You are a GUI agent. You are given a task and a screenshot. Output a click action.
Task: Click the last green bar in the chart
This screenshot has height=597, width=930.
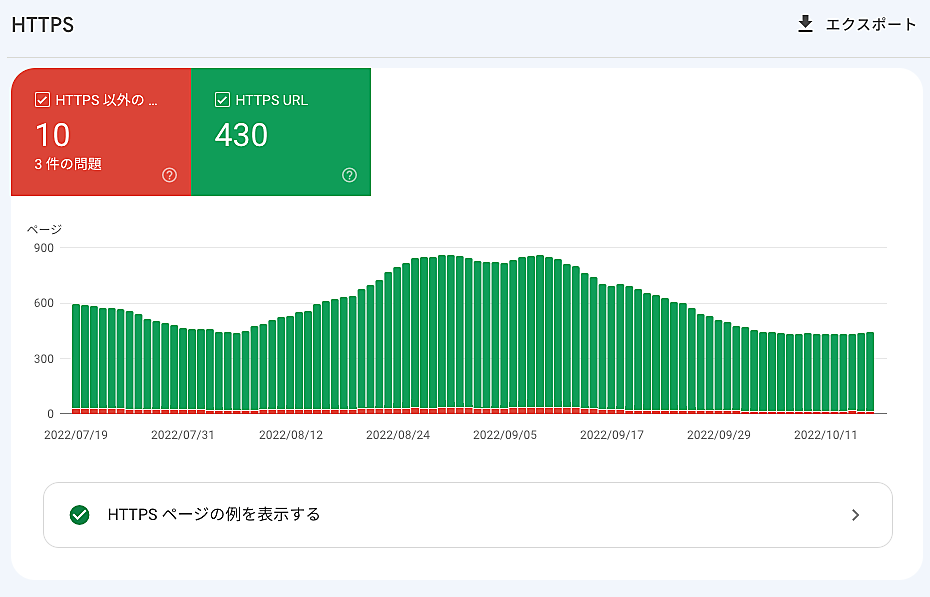click(870, 370)
